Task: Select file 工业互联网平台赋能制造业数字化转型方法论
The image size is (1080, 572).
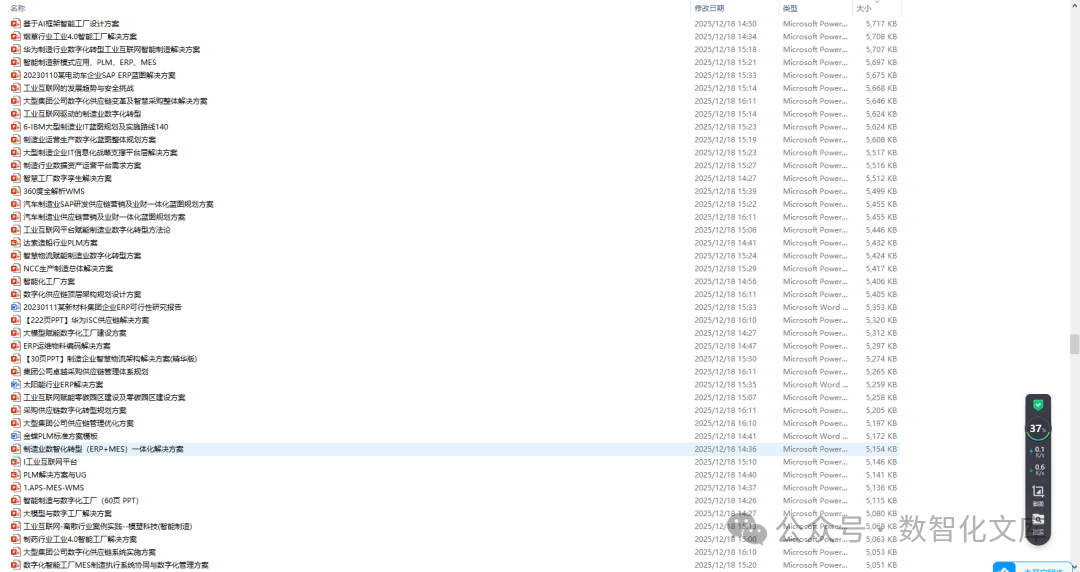Action: [96, 229]
